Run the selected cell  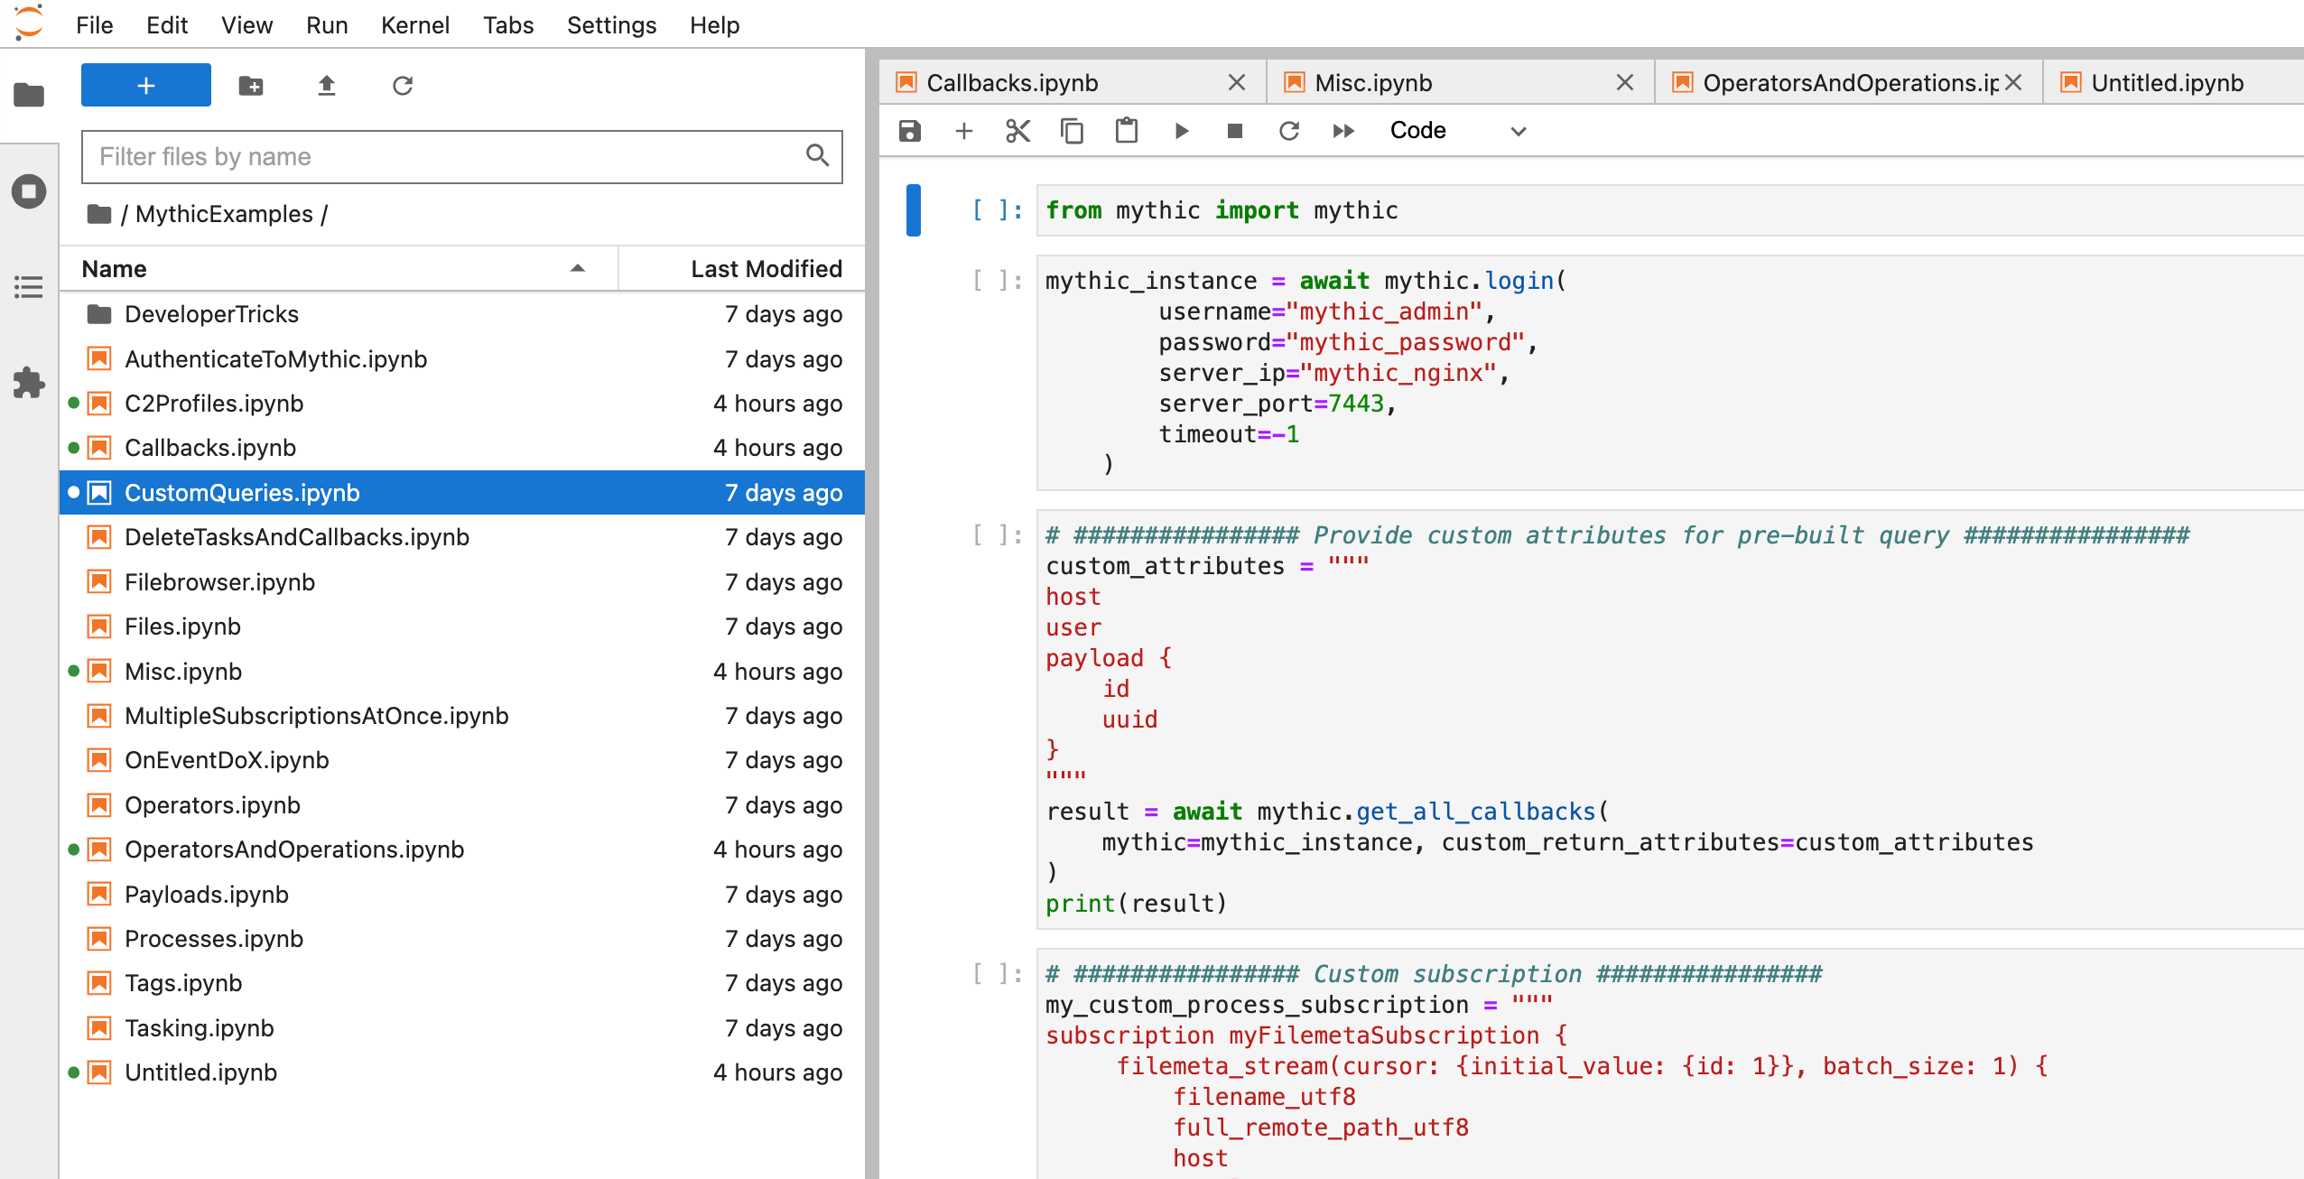coord(1181,131)
